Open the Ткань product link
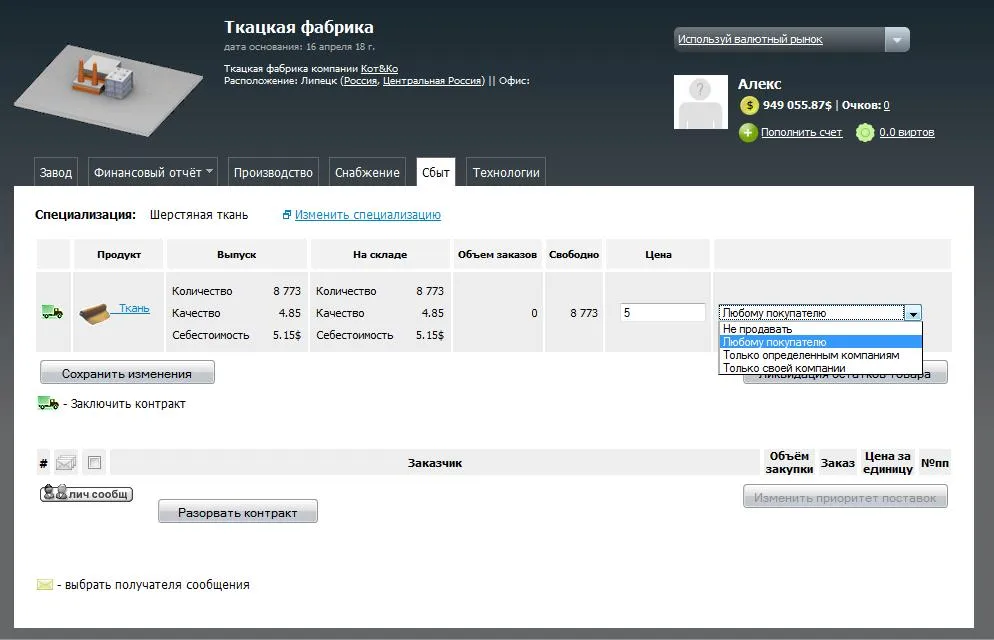The height and width of the screenshot is (640, 994). coord(135,309)
